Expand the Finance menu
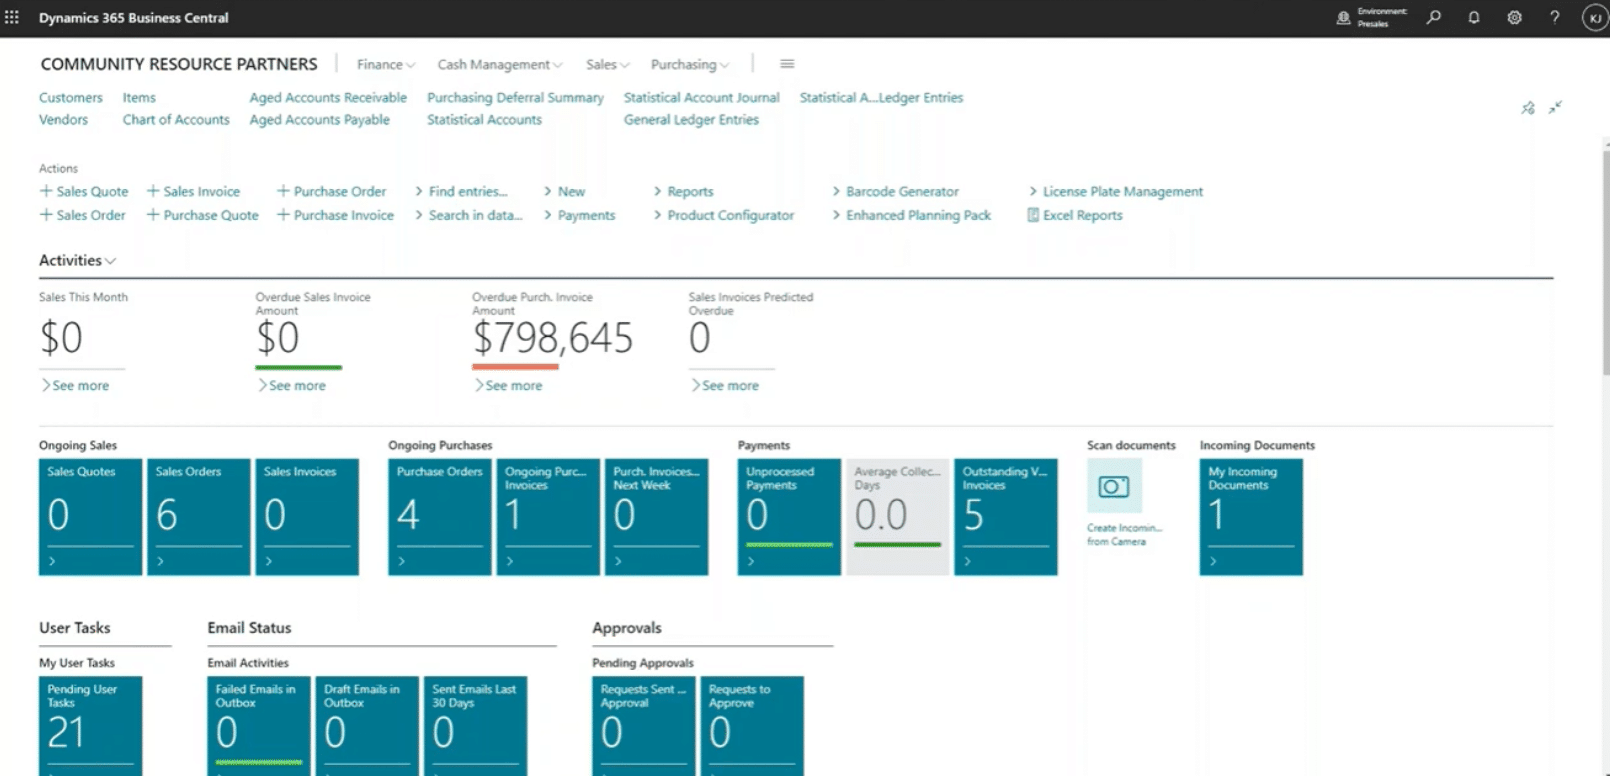The image size is (1610, 776). click(386, 64)
